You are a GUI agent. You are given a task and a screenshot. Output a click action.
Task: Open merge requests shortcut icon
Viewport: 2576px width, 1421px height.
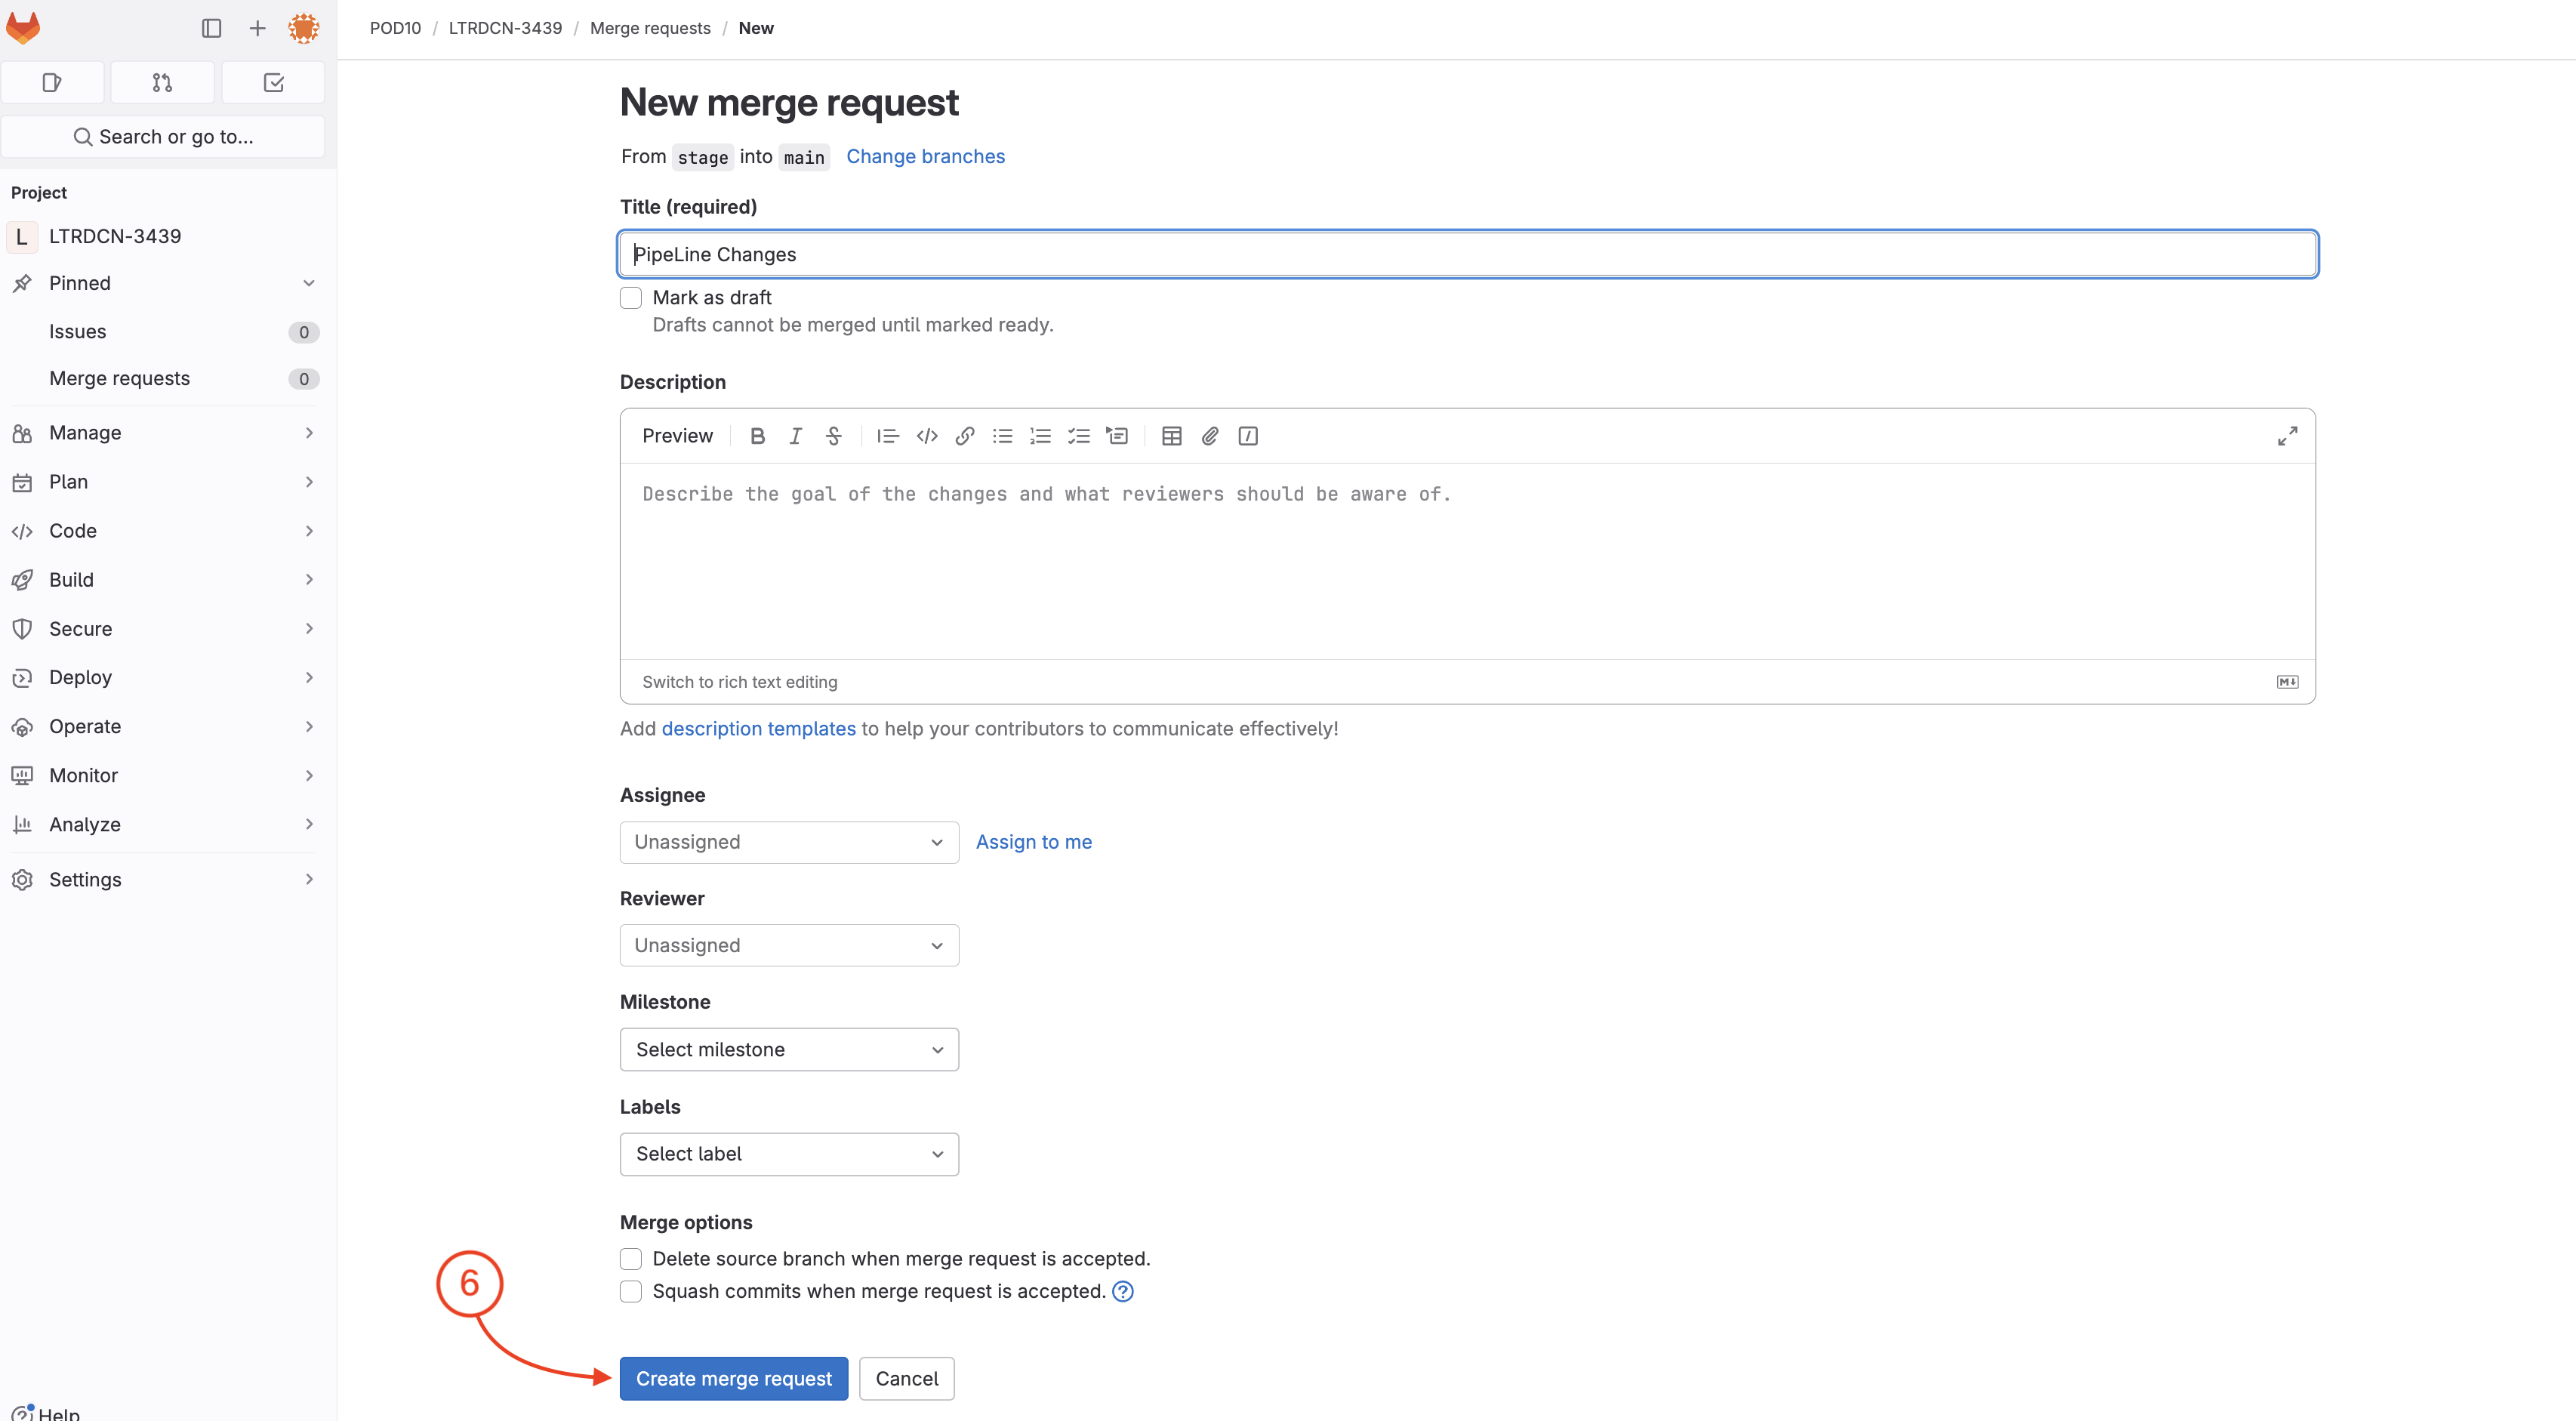[x=163, y=82]
